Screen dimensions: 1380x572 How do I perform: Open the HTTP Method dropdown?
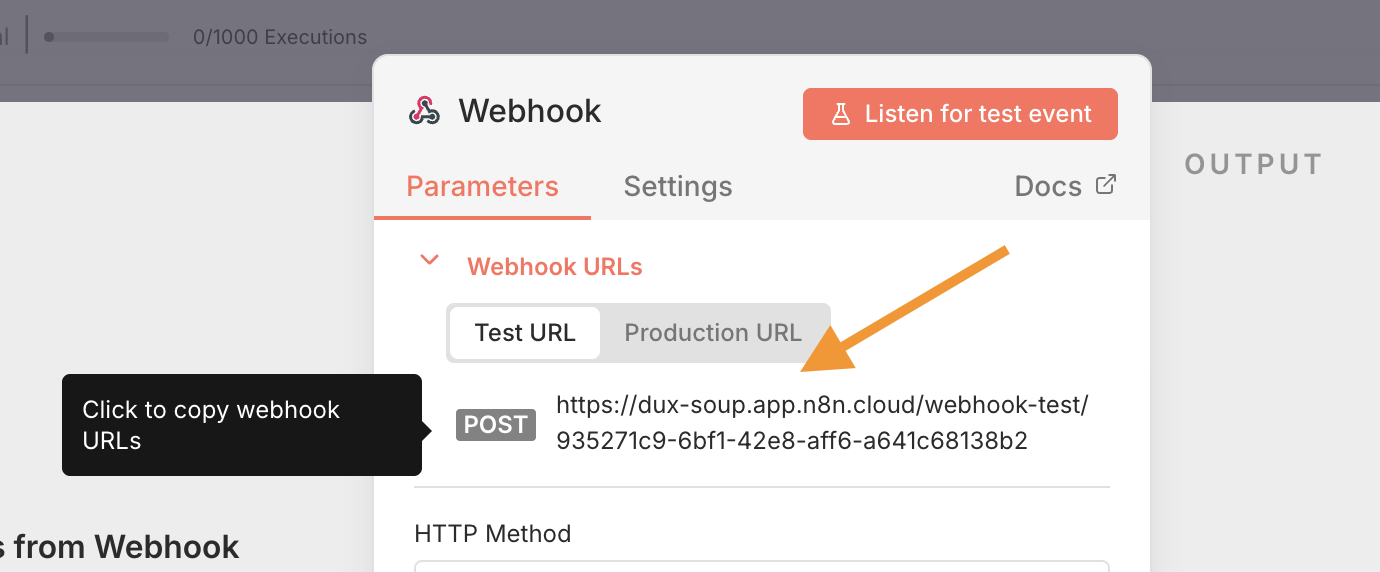pyautogui.click(x=762, y=565)
